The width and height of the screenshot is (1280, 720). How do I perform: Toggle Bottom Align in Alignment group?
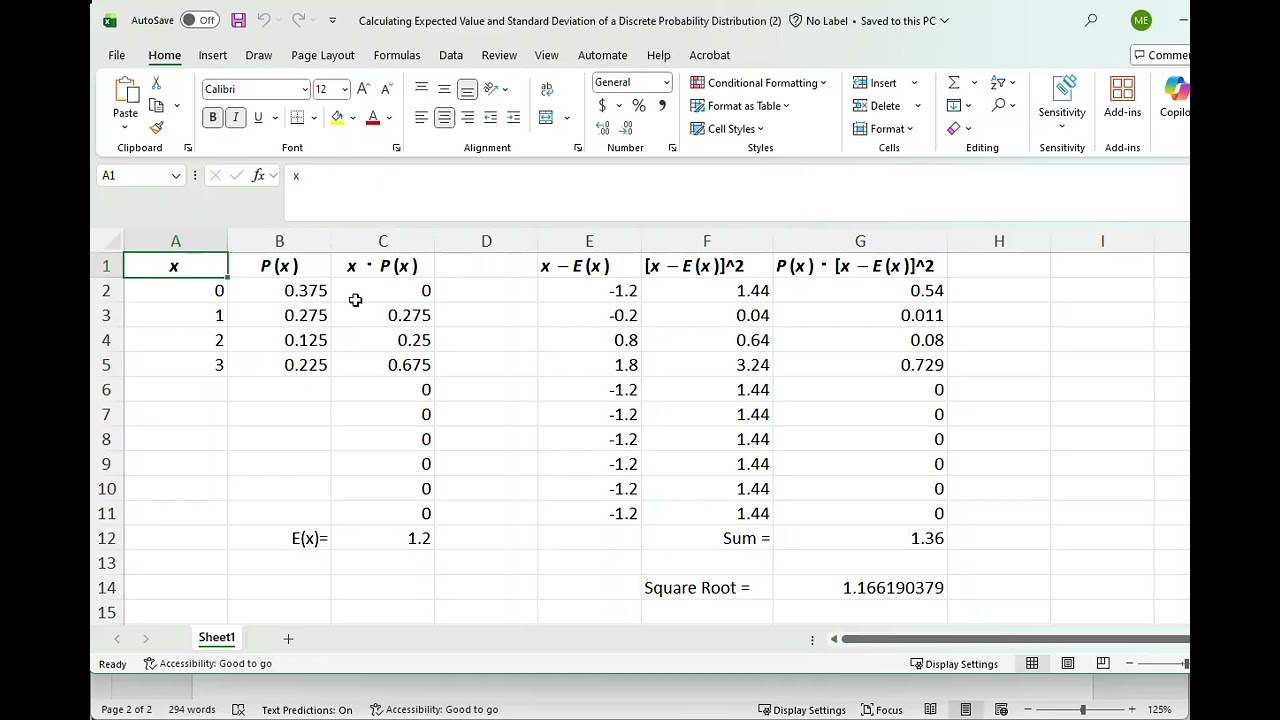(x=467, y=89)
